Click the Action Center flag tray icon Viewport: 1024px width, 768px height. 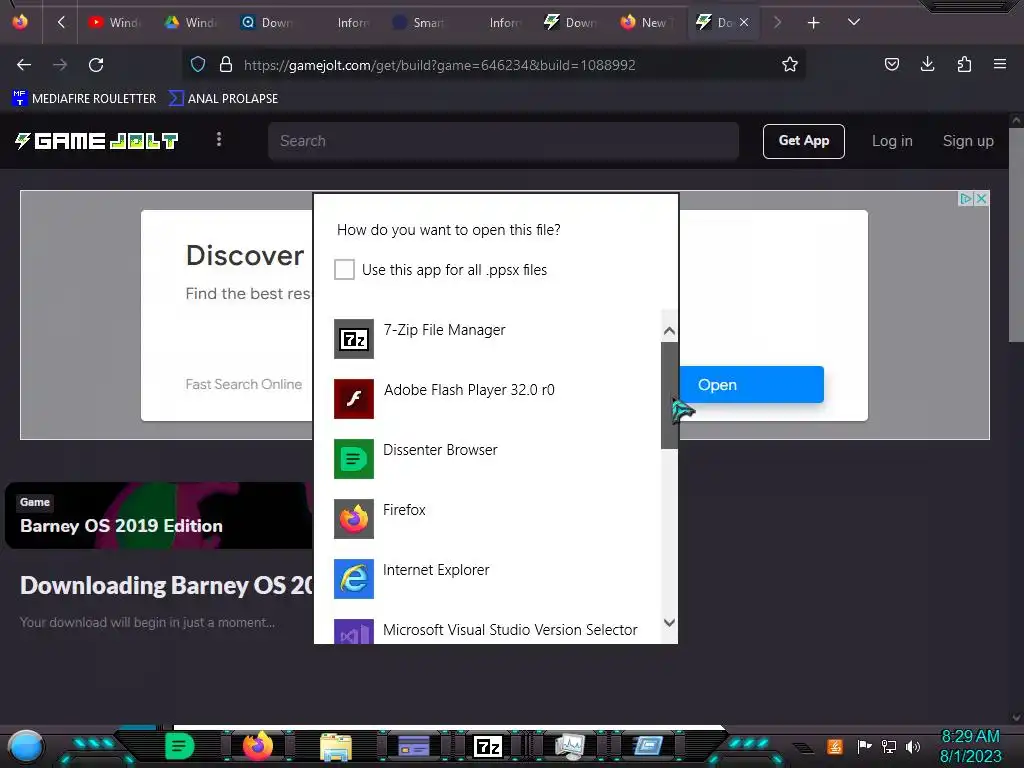coord(864,746)
